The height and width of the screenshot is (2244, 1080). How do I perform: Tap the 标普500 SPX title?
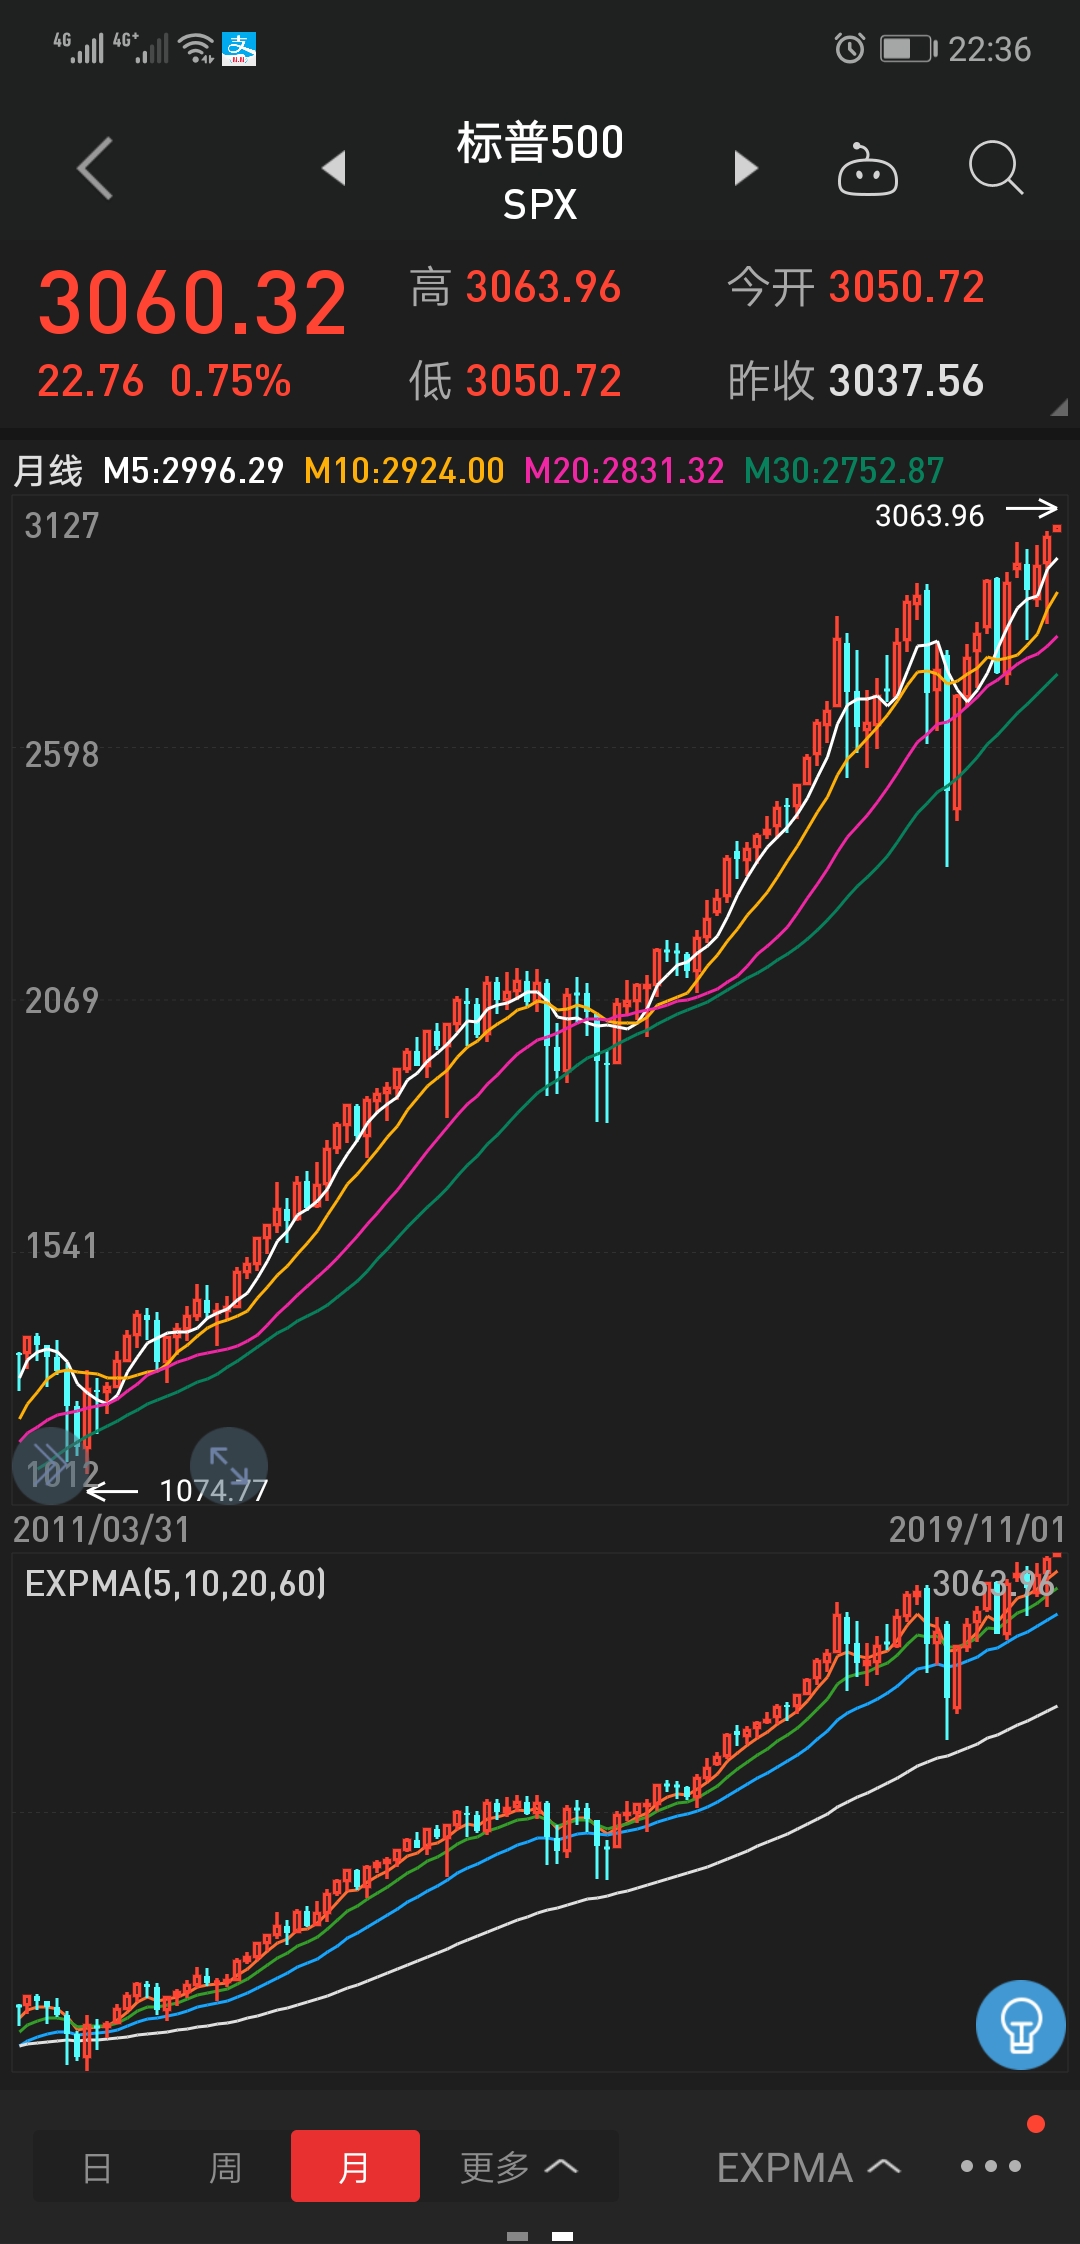[540, 170]
